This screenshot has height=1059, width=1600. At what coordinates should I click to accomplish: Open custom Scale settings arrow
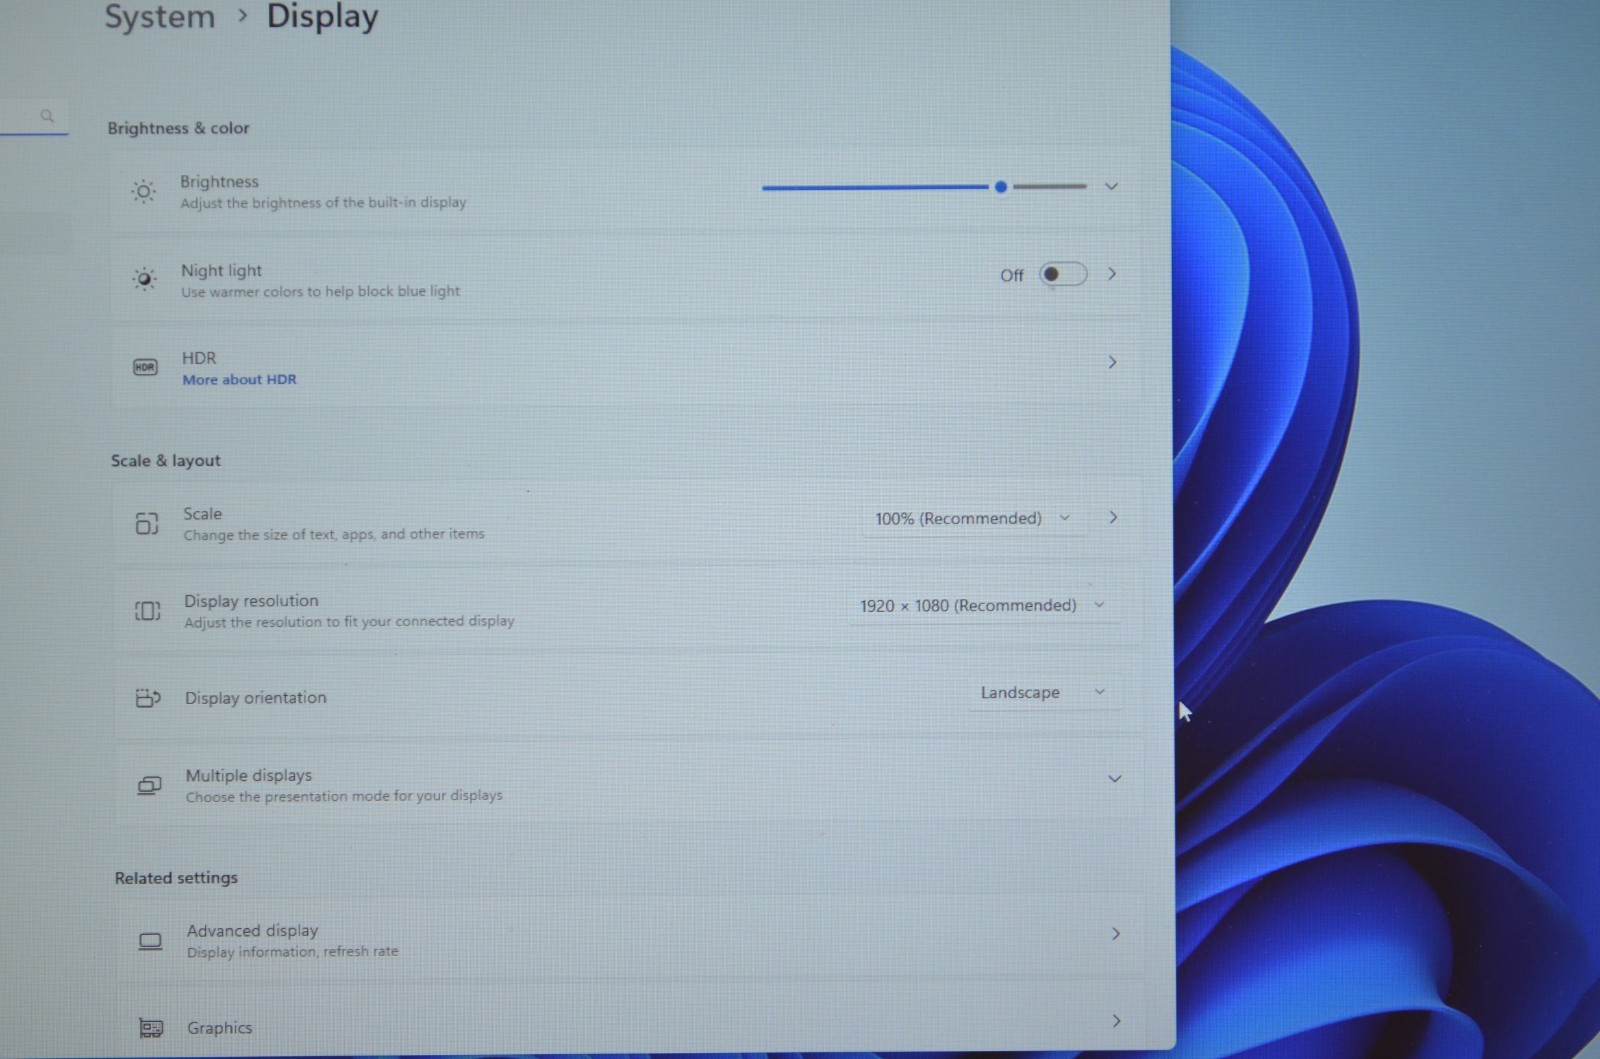pyautogui.click(x=1113, y=518)
